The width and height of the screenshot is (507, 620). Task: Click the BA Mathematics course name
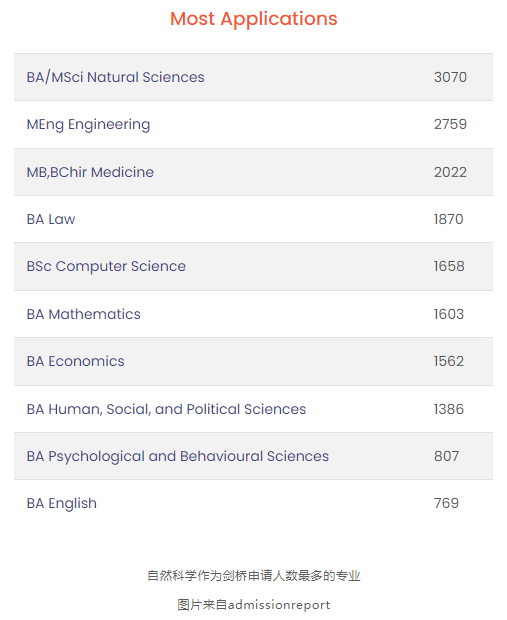click(x=83, y=314)
